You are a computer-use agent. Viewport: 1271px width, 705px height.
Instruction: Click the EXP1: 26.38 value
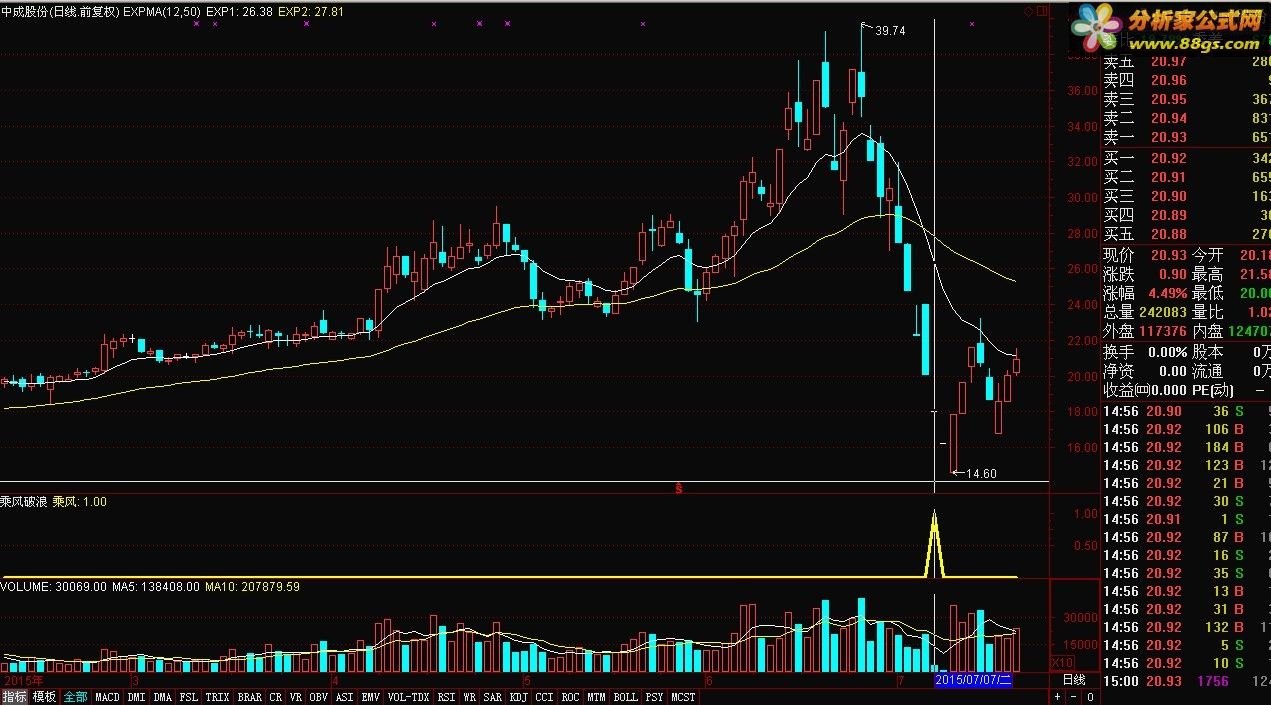coord(238,12)
